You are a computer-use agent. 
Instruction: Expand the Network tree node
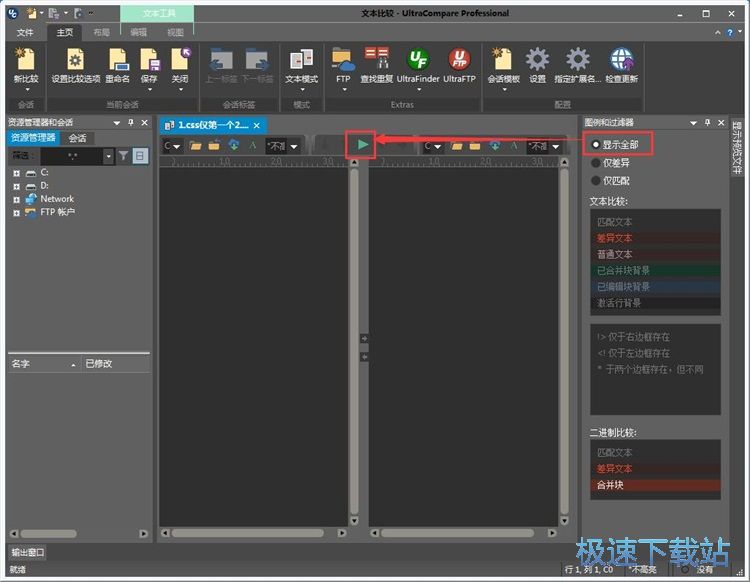click(16, 199)
